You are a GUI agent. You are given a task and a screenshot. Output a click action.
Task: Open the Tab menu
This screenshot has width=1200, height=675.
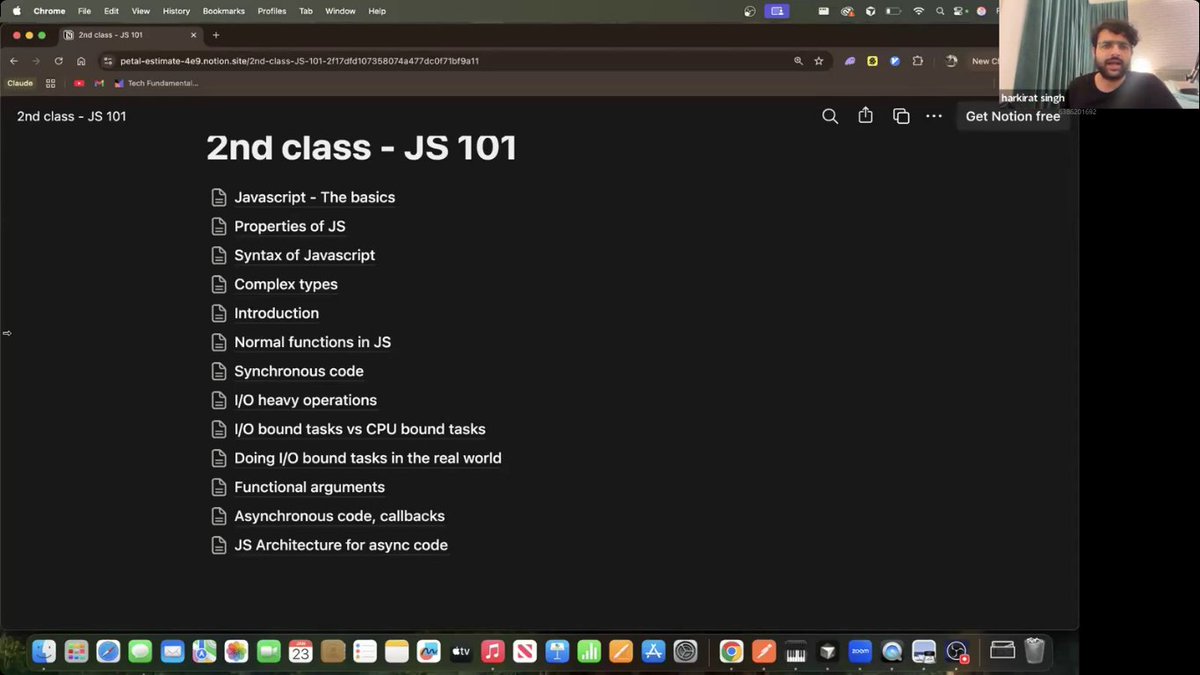tap(306, 11)
